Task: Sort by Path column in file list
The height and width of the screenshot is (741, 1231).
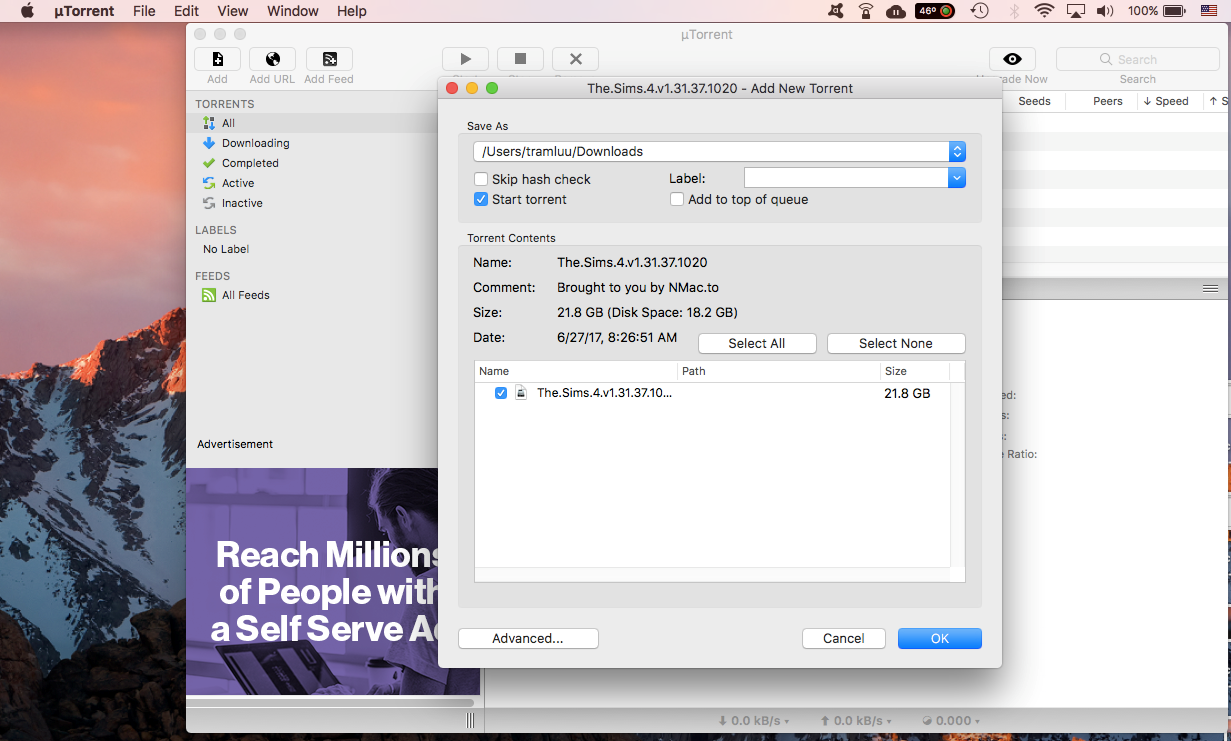Action: (779, 371)
